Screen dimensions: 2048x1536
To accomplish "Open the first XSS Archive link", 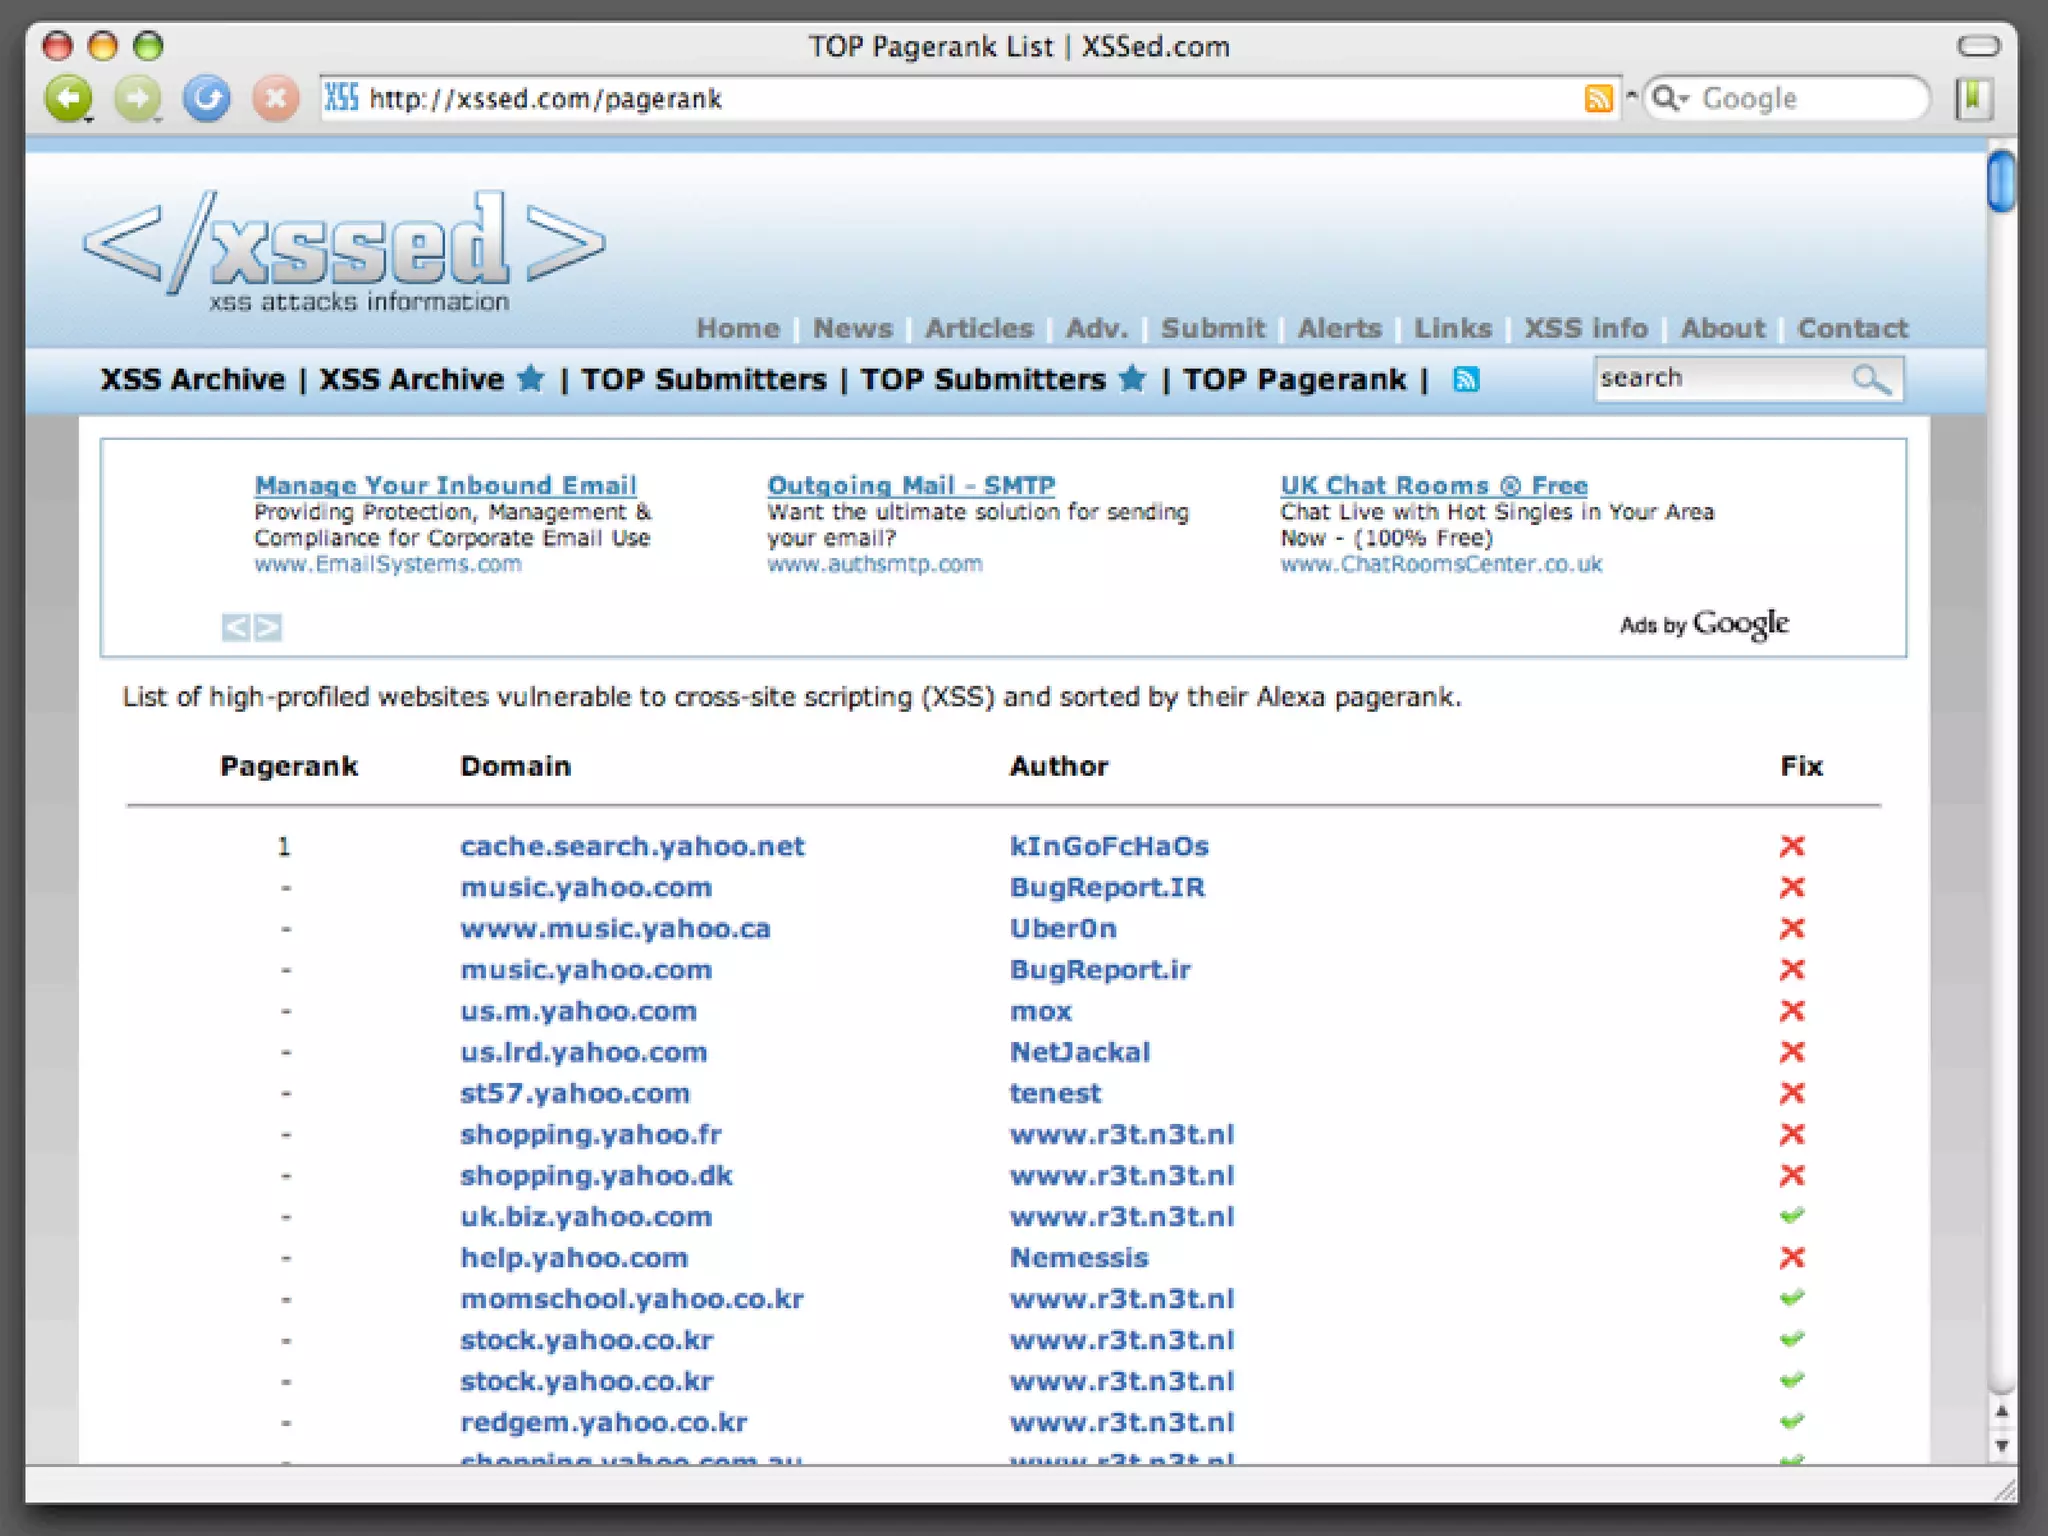I will (193, 379).
